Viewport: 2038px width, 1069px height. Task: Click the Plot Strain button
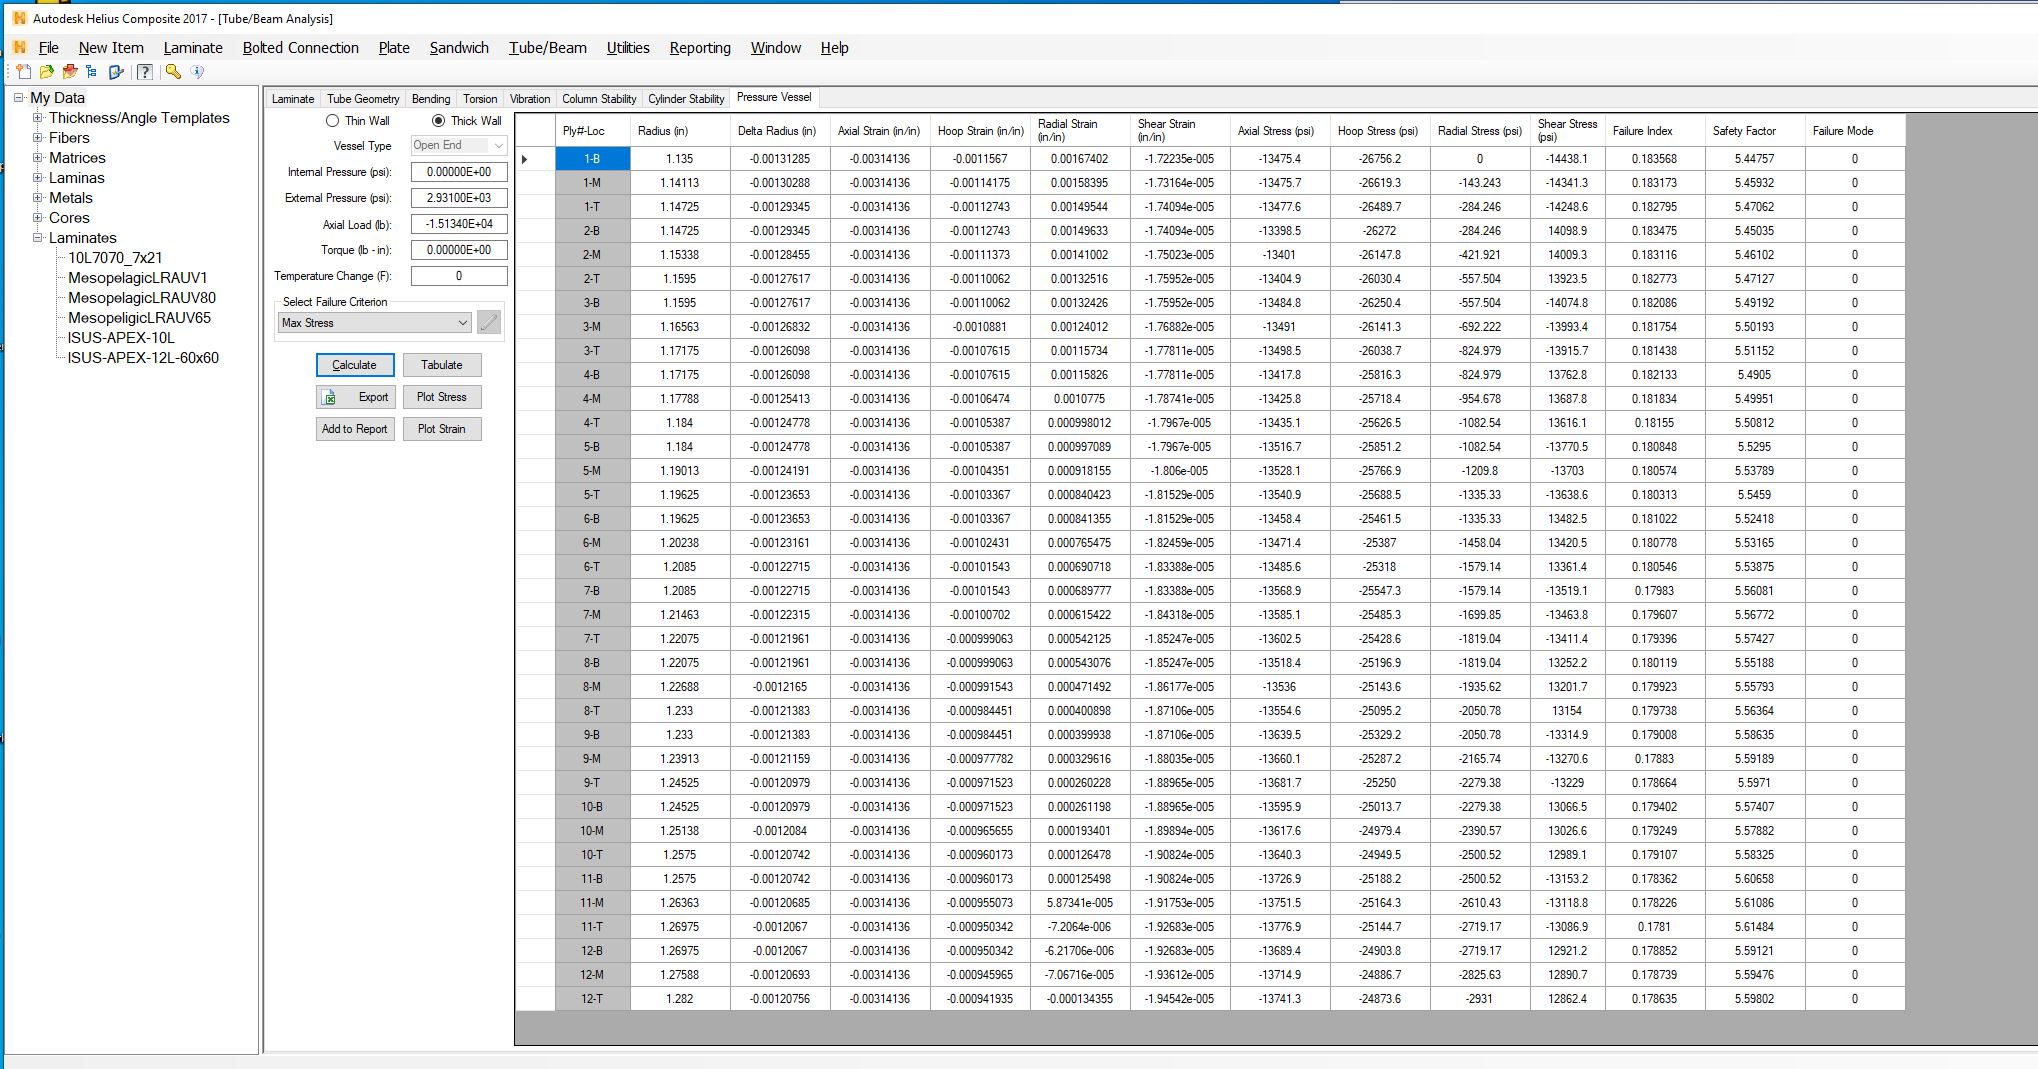442,429
